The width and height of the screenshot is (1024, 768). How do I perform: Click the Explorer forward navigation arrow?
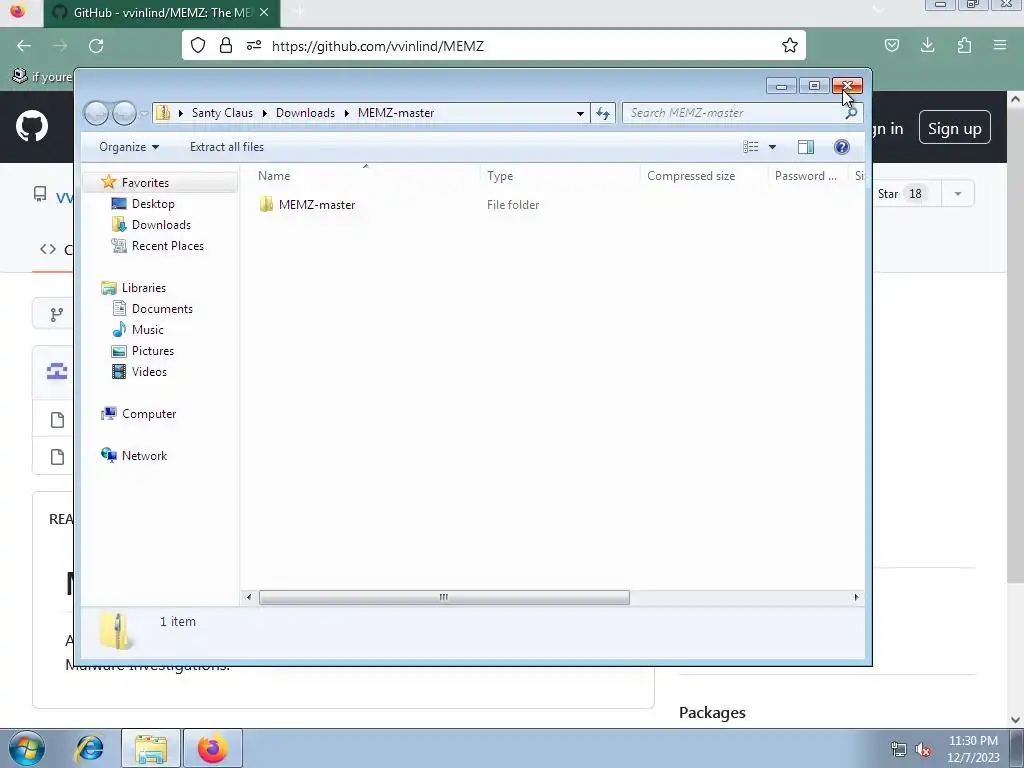click(124, 113)
